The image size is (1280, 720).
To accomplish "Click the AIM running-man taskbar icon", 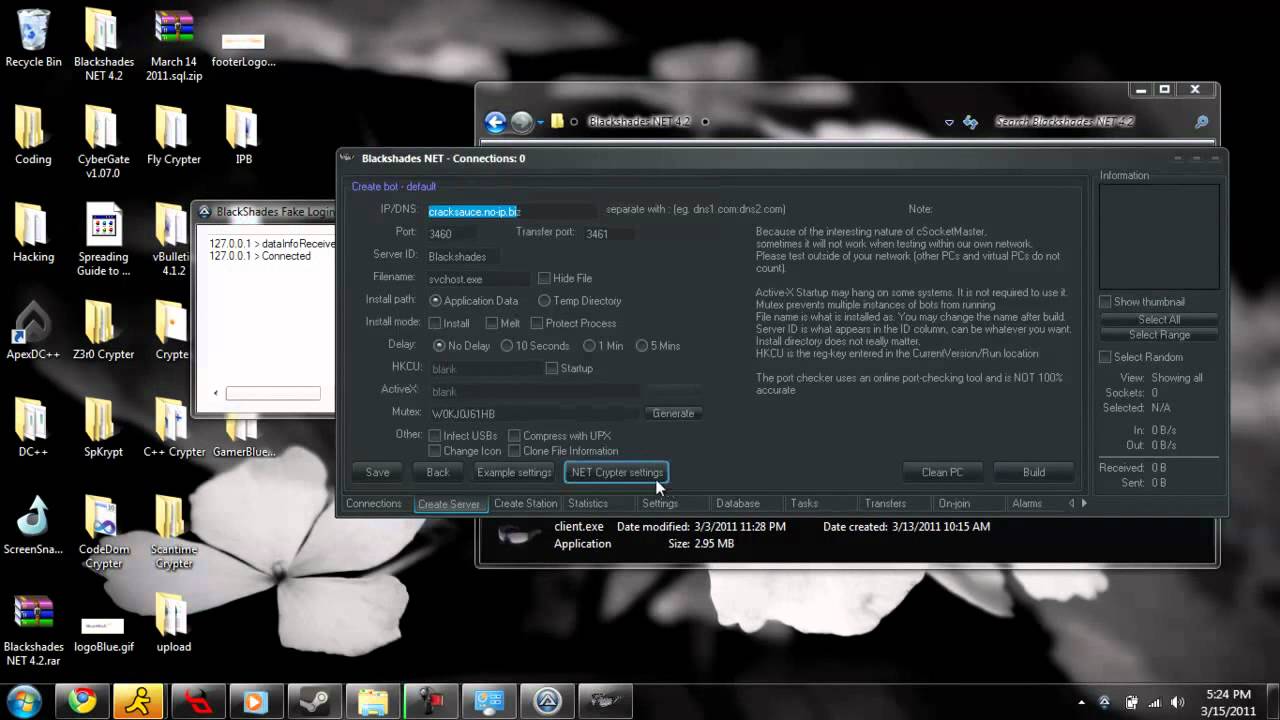I will [x=139, y=701].
